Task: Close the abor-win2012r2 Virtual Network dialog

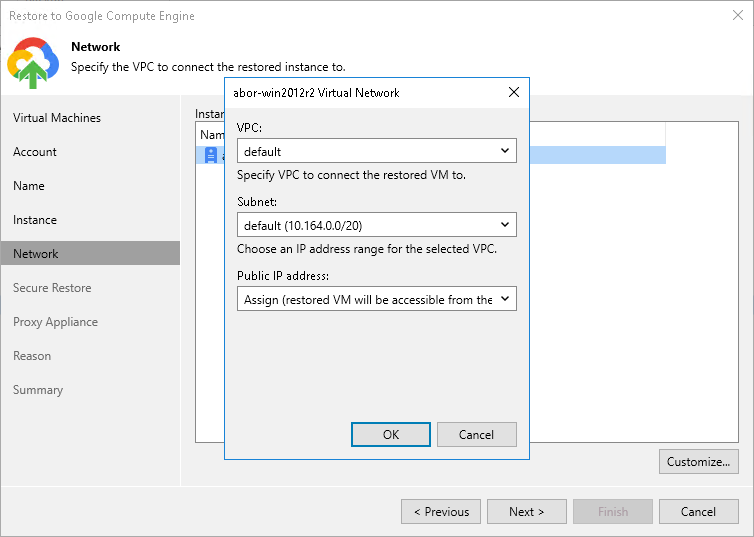Action: point(514,92)
